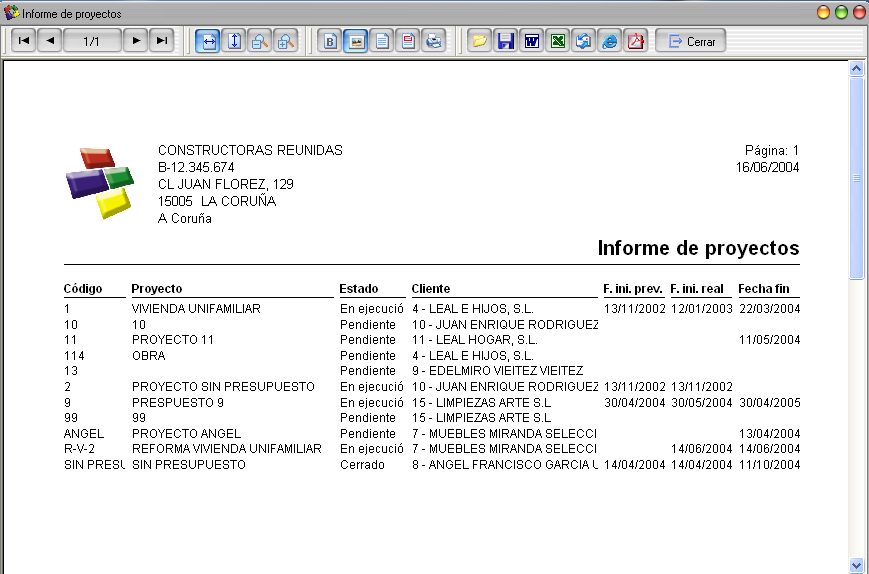Viewport: 869px width, 574px height.
Task: Advance to the next report page
Action: click(x=136, y=40)
